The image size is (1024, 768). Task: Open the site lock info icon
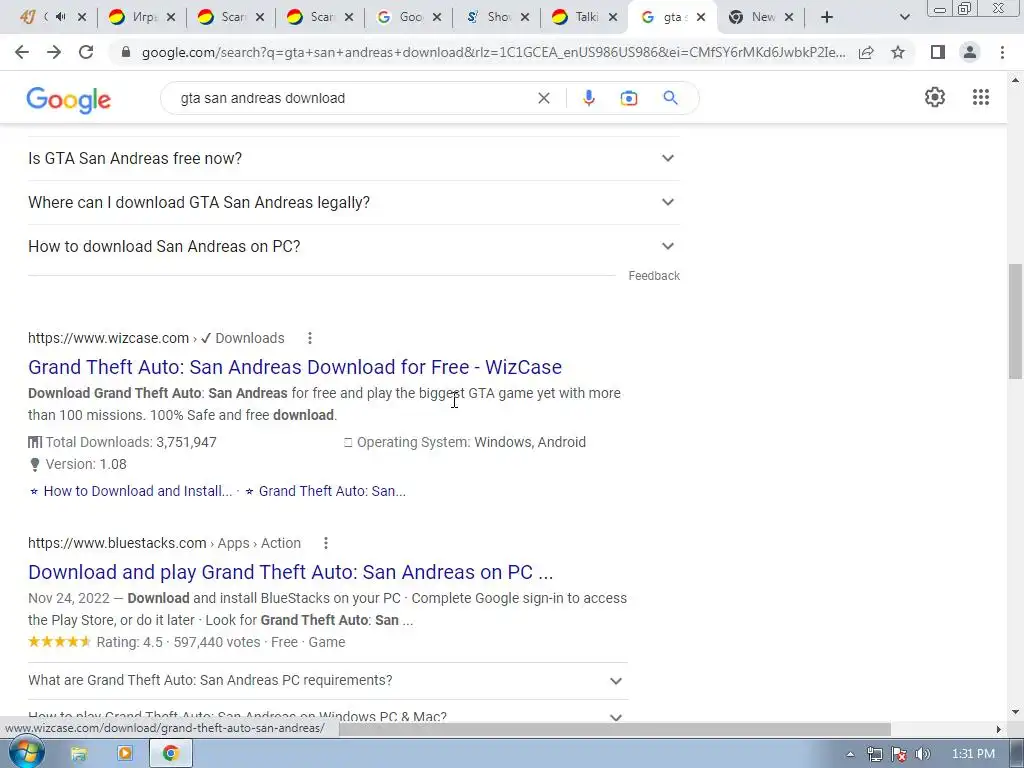[126, 52]
